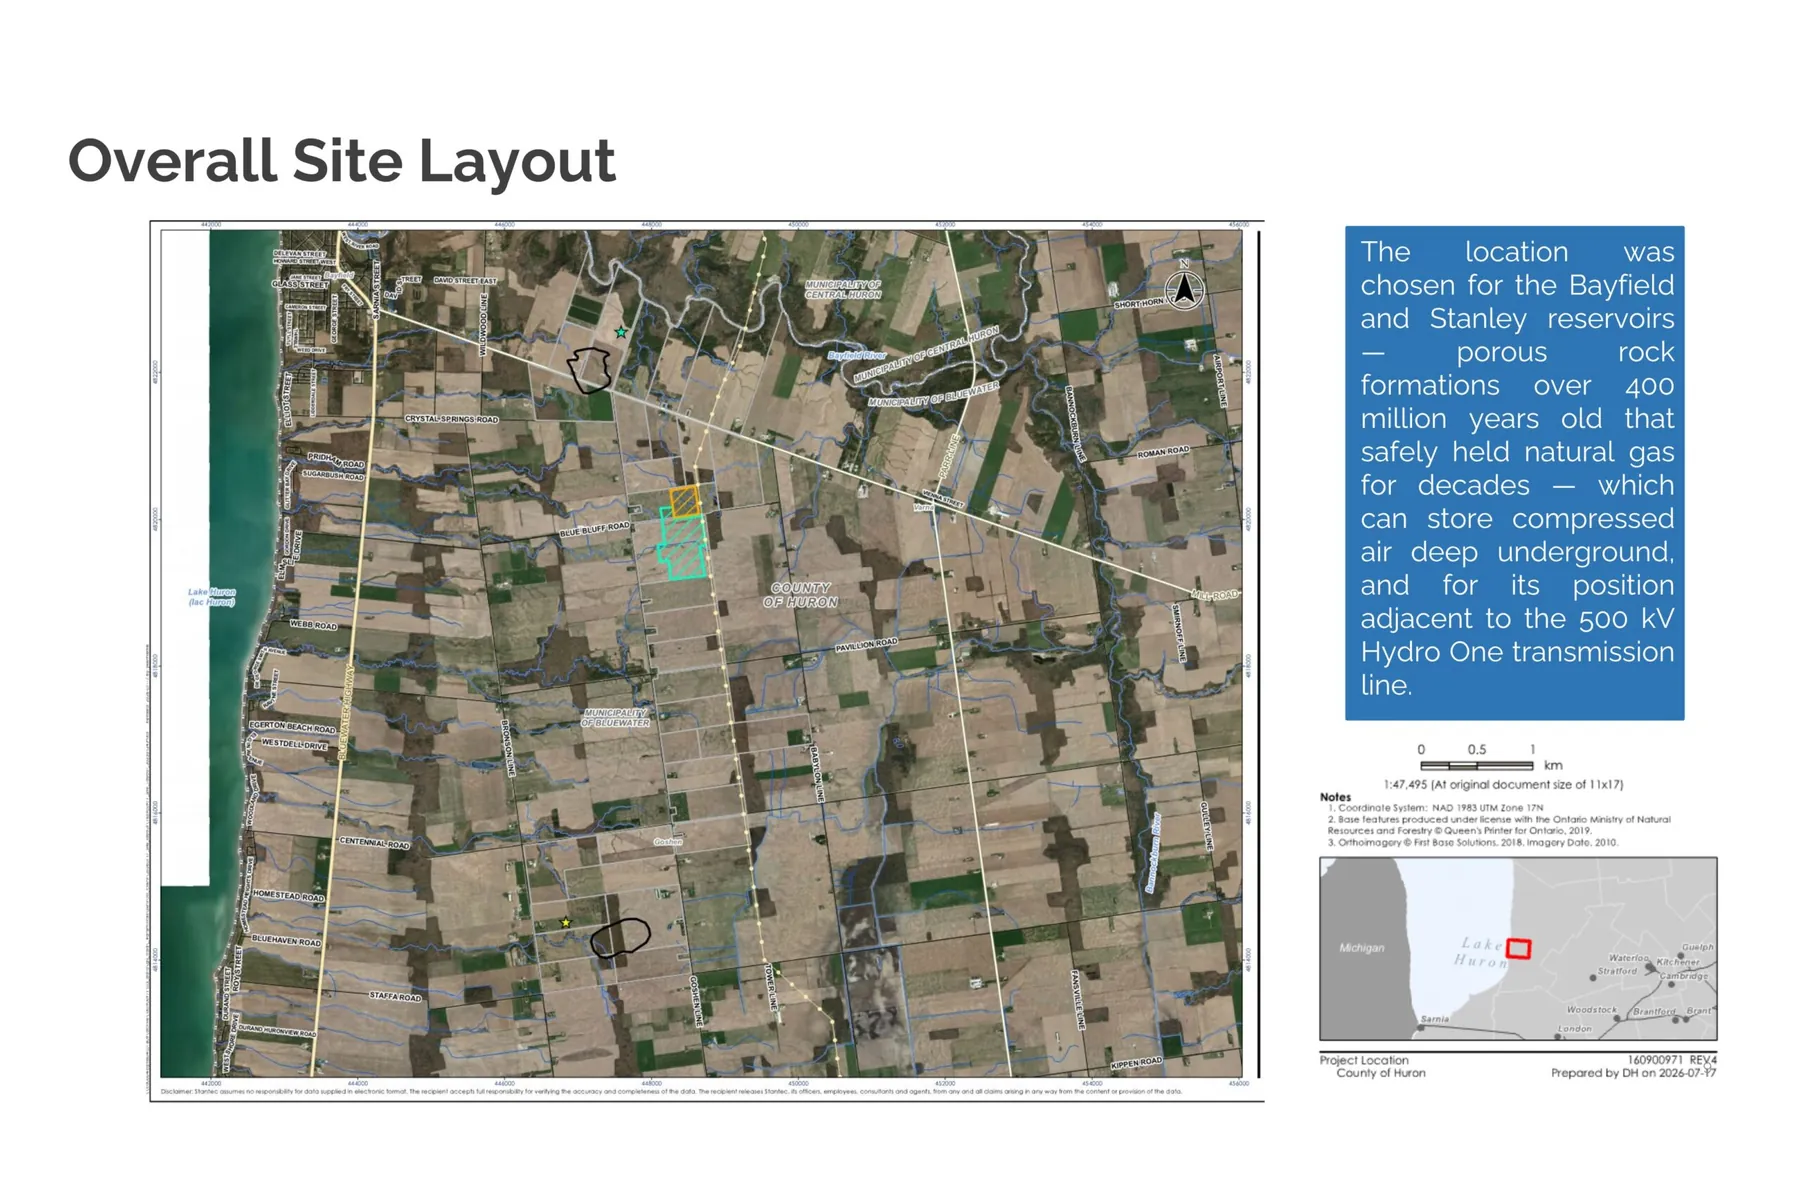Click "Michigan" on the inset map
1800x1200 pixels.
[x=1362, y=947]
